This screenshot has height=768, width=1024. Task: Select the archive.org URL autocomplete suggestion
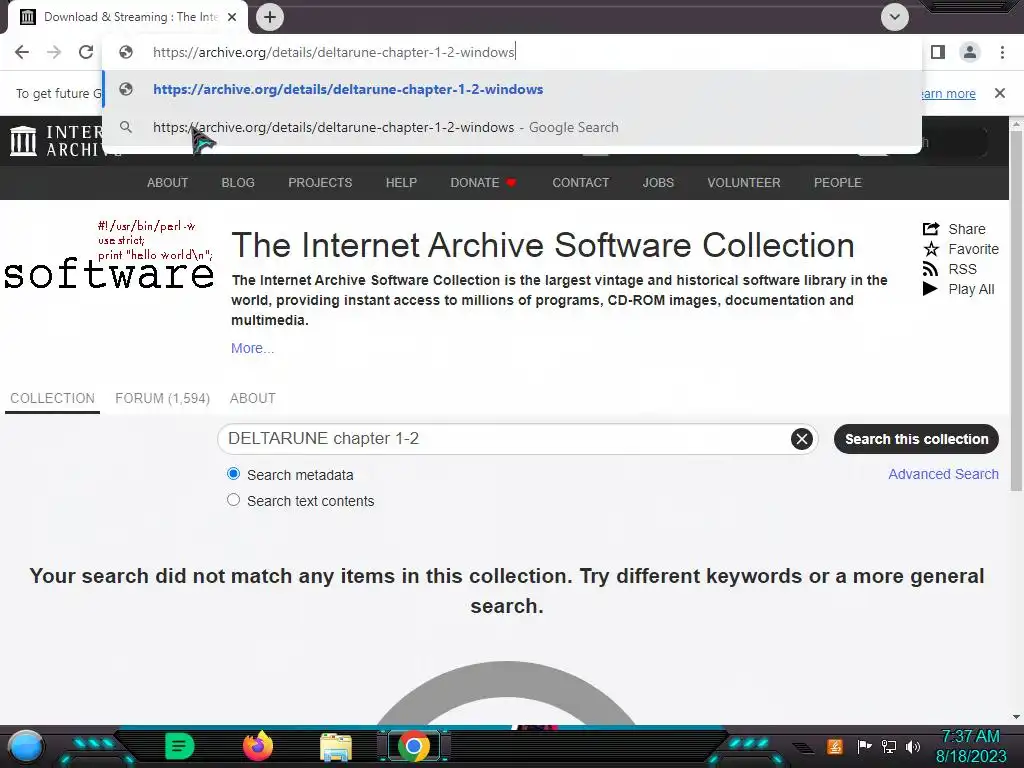click(x=512, y=89)
